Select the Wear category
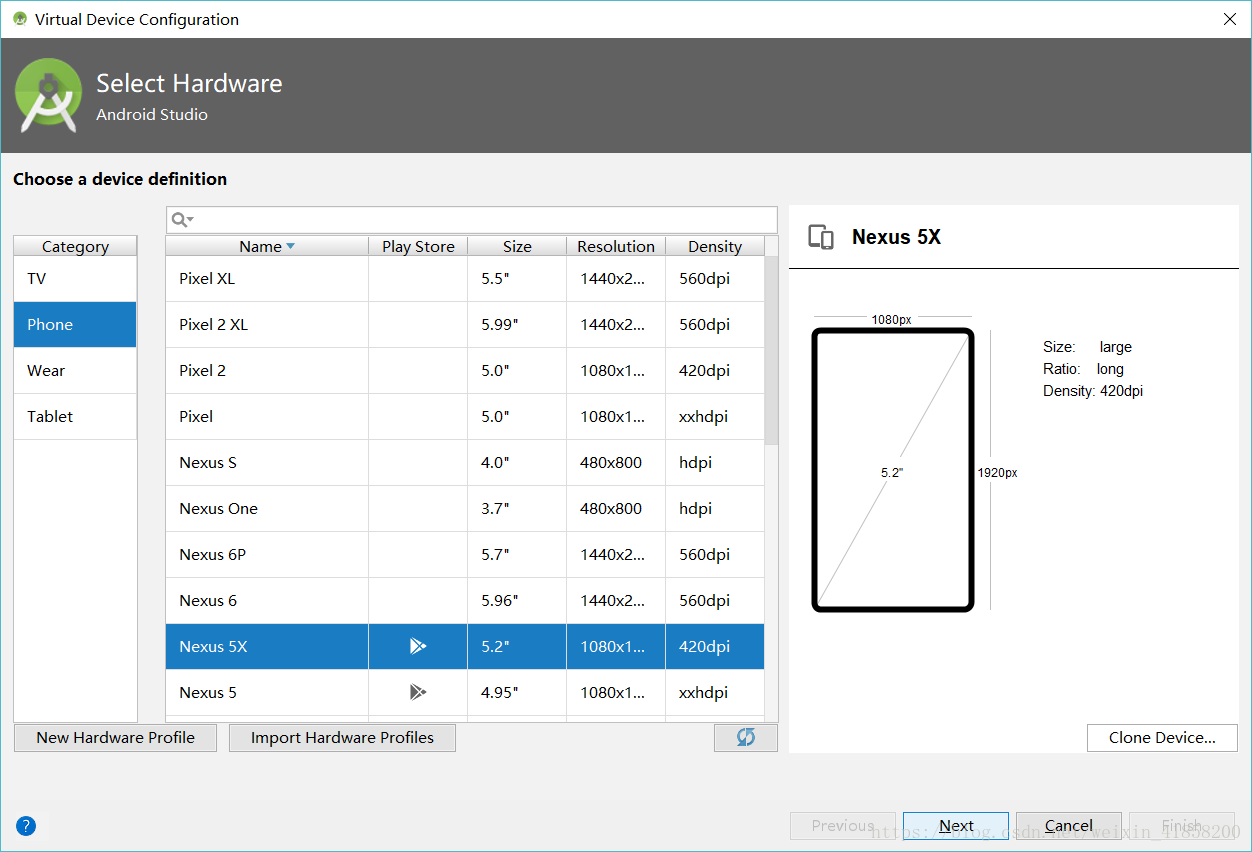The image size is (1252, 852). tap(75, 371)
